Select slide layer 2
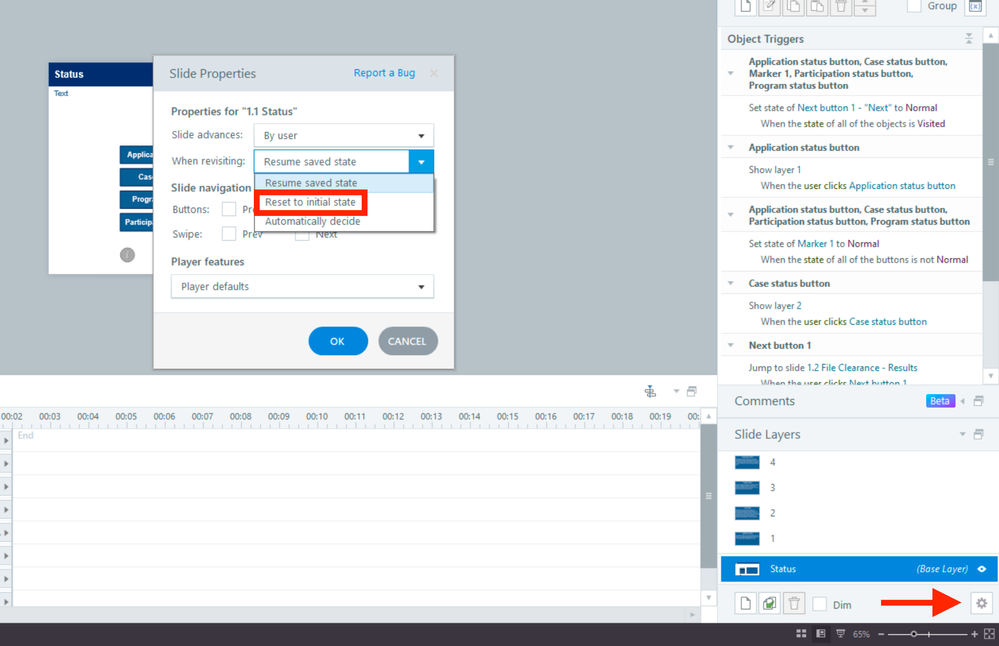The height and width of the screenshot is (646, 999). (858, 513)
